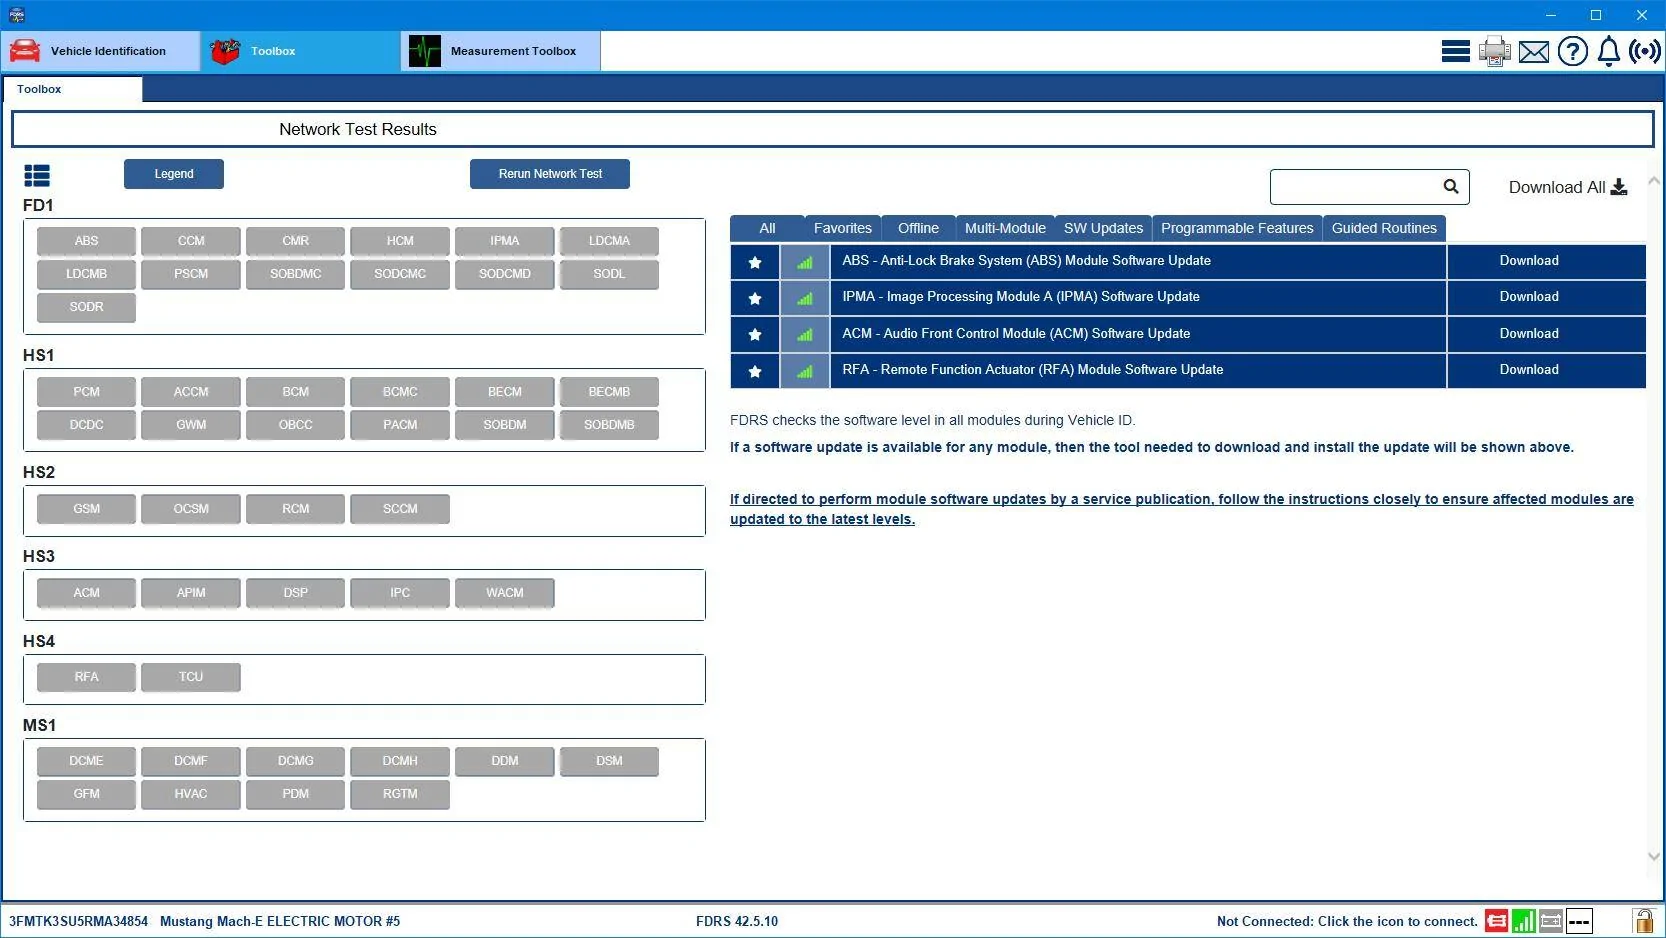This screenshot has height=938, width=1666.
Task: Click scrollbar up arrow on right panel
Action: click(x=1653, y=182)
